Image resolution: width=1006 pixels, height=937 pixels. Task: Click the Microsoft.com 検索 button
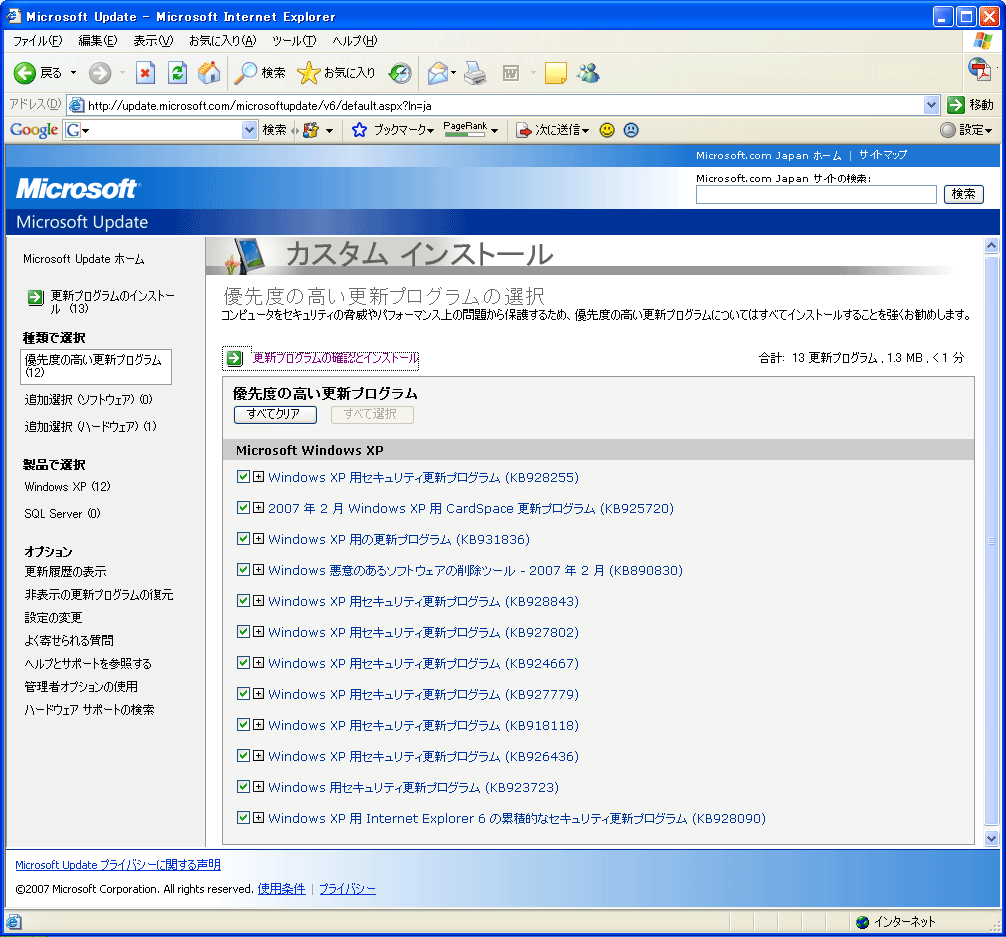964,194
